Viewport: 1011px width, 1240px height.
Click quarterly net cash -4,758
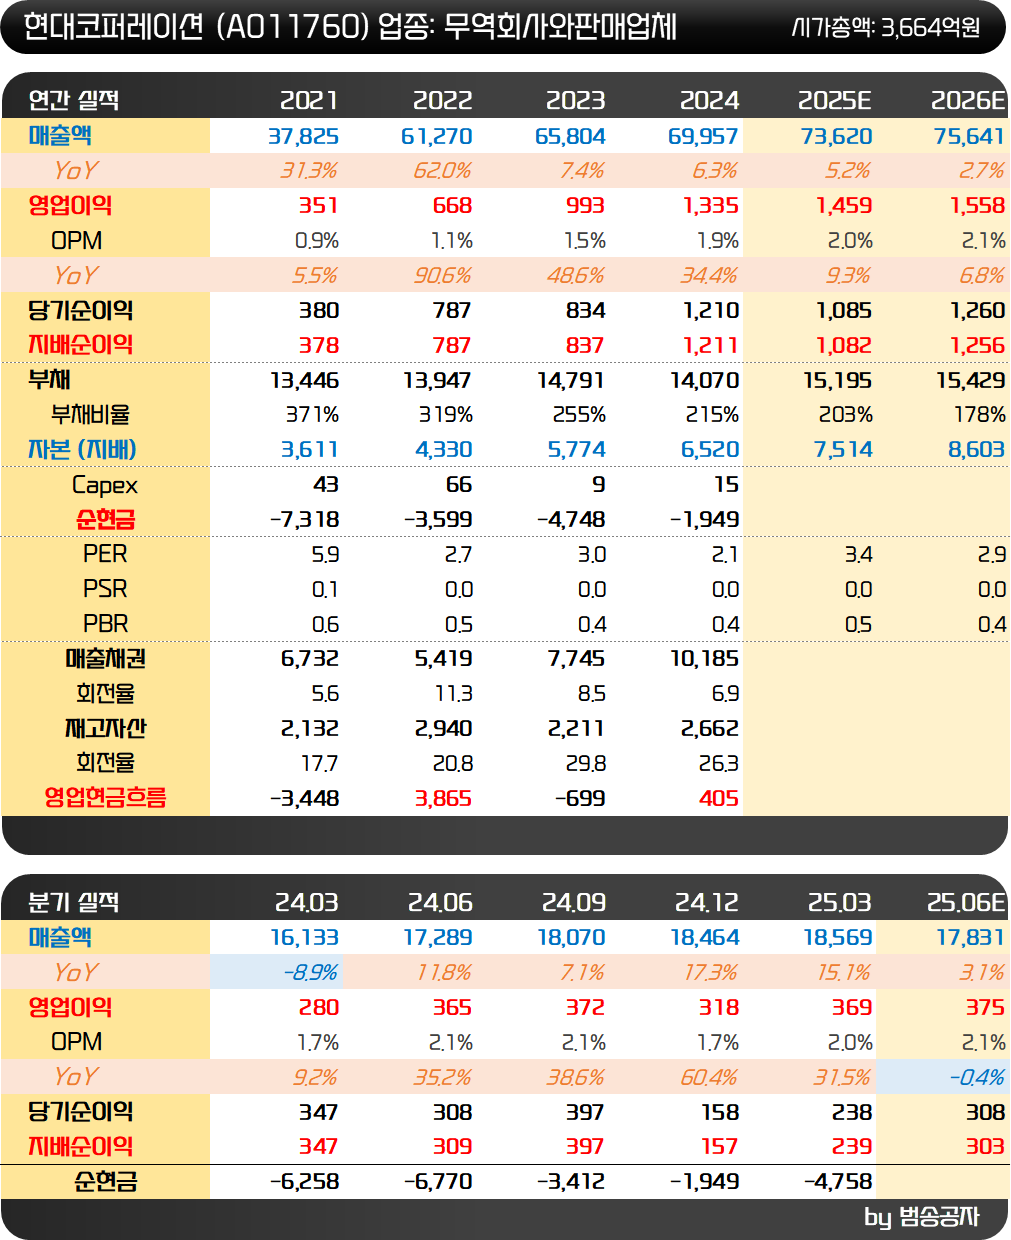[838, 1182]
